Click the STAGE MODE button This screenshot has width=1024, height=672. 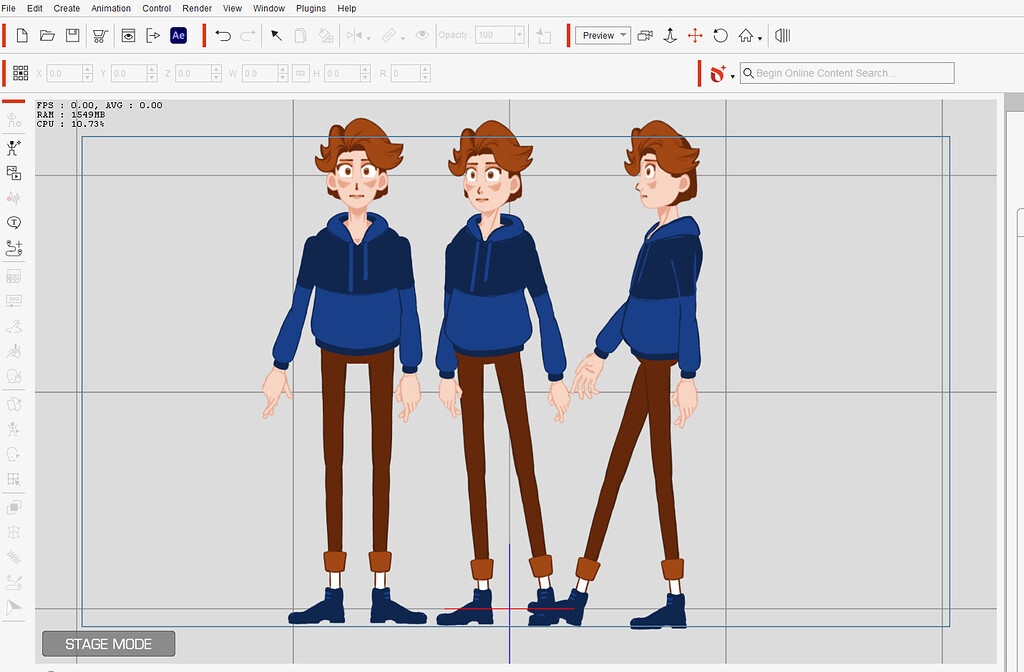[x=108, y=644]
